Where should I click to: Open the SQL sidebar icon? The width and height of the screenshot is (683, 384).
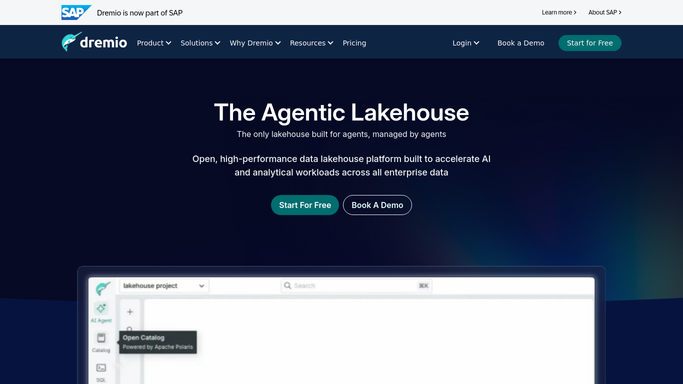coord(101,373)
